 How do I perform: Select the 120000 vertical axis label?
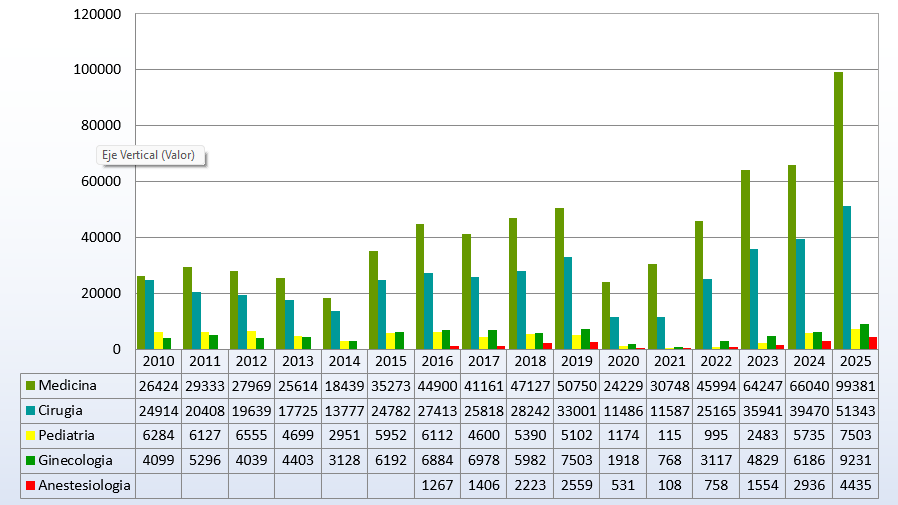click(98, 15)
